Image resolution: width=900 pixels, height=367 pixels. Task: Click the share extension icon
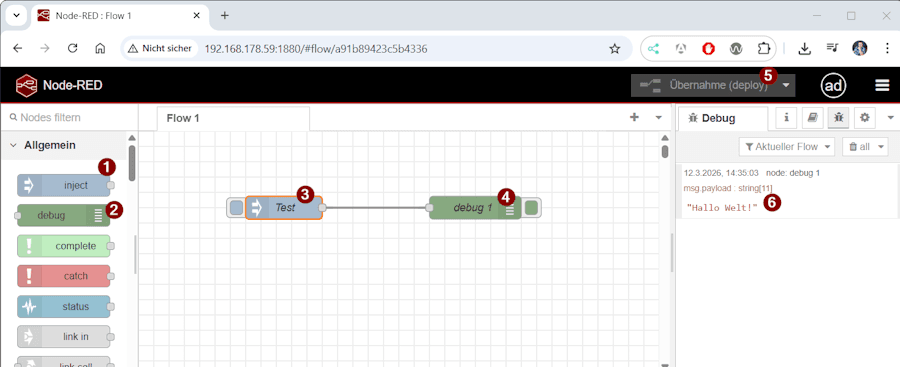(653, 49)
